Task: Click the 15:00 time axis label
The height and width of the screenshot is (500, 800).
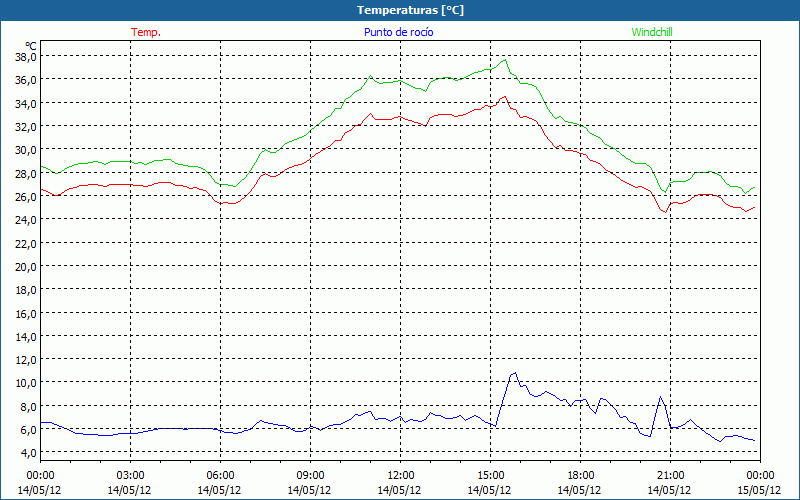Action: click(490, 476)
